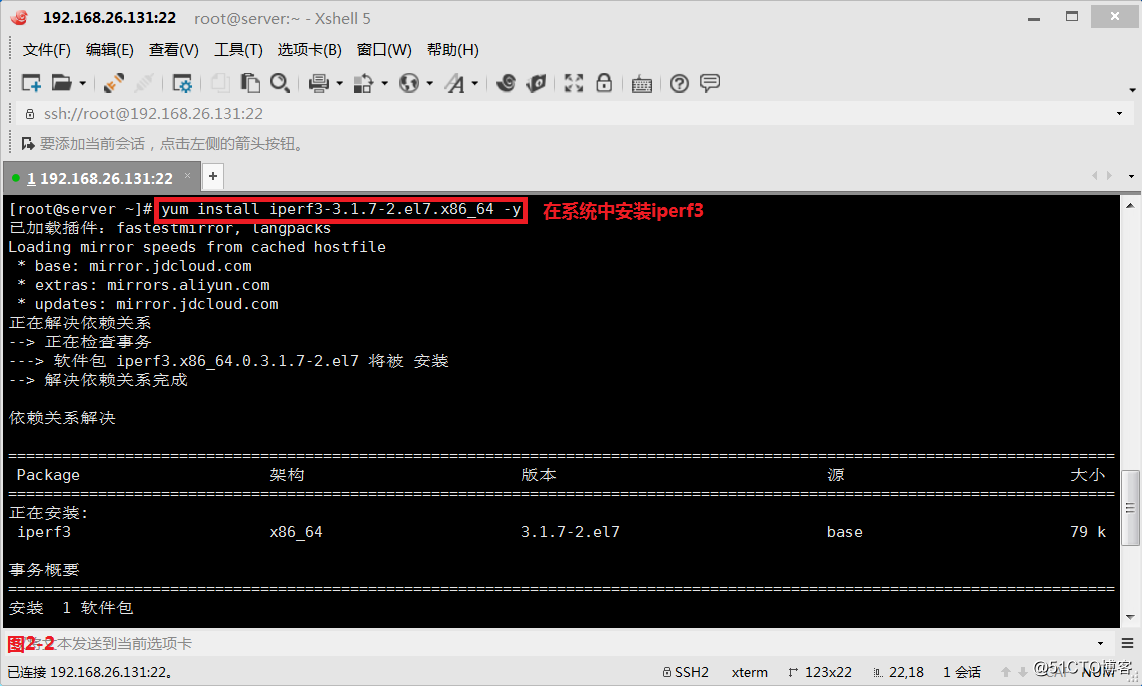Click the globe encoding icon

tap(409, 83)
